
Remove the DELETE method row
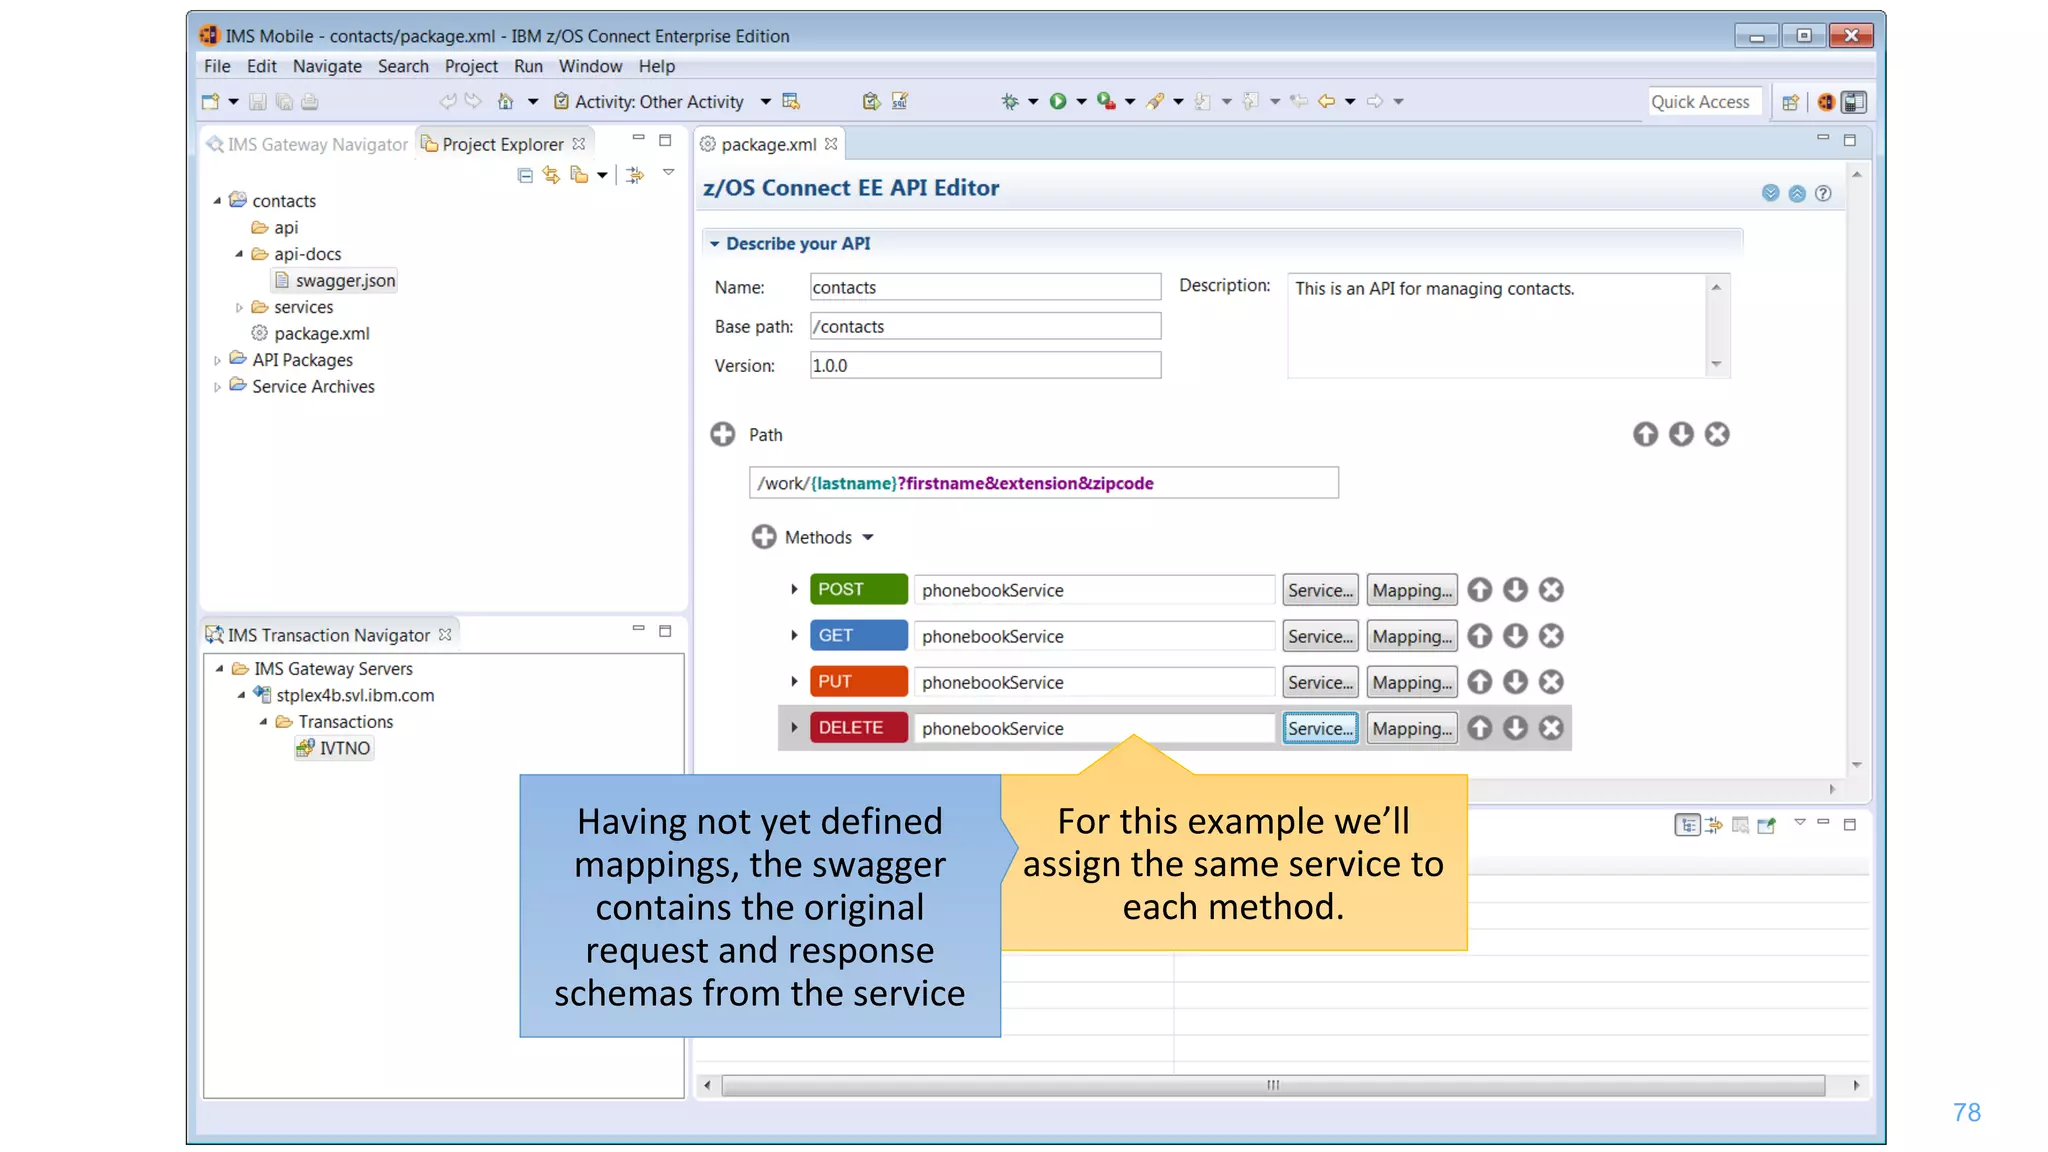click(x=1551, y=728)
